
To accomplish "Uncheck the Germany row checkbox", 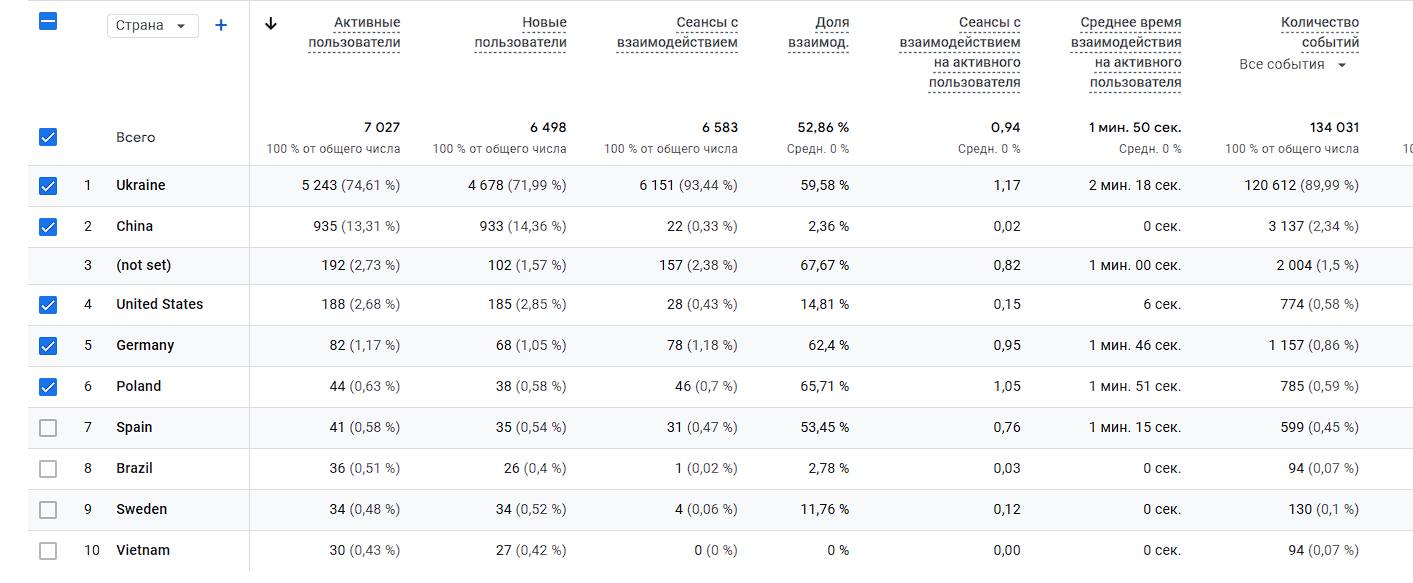I will pyautogui.click(x=48, y=346).
